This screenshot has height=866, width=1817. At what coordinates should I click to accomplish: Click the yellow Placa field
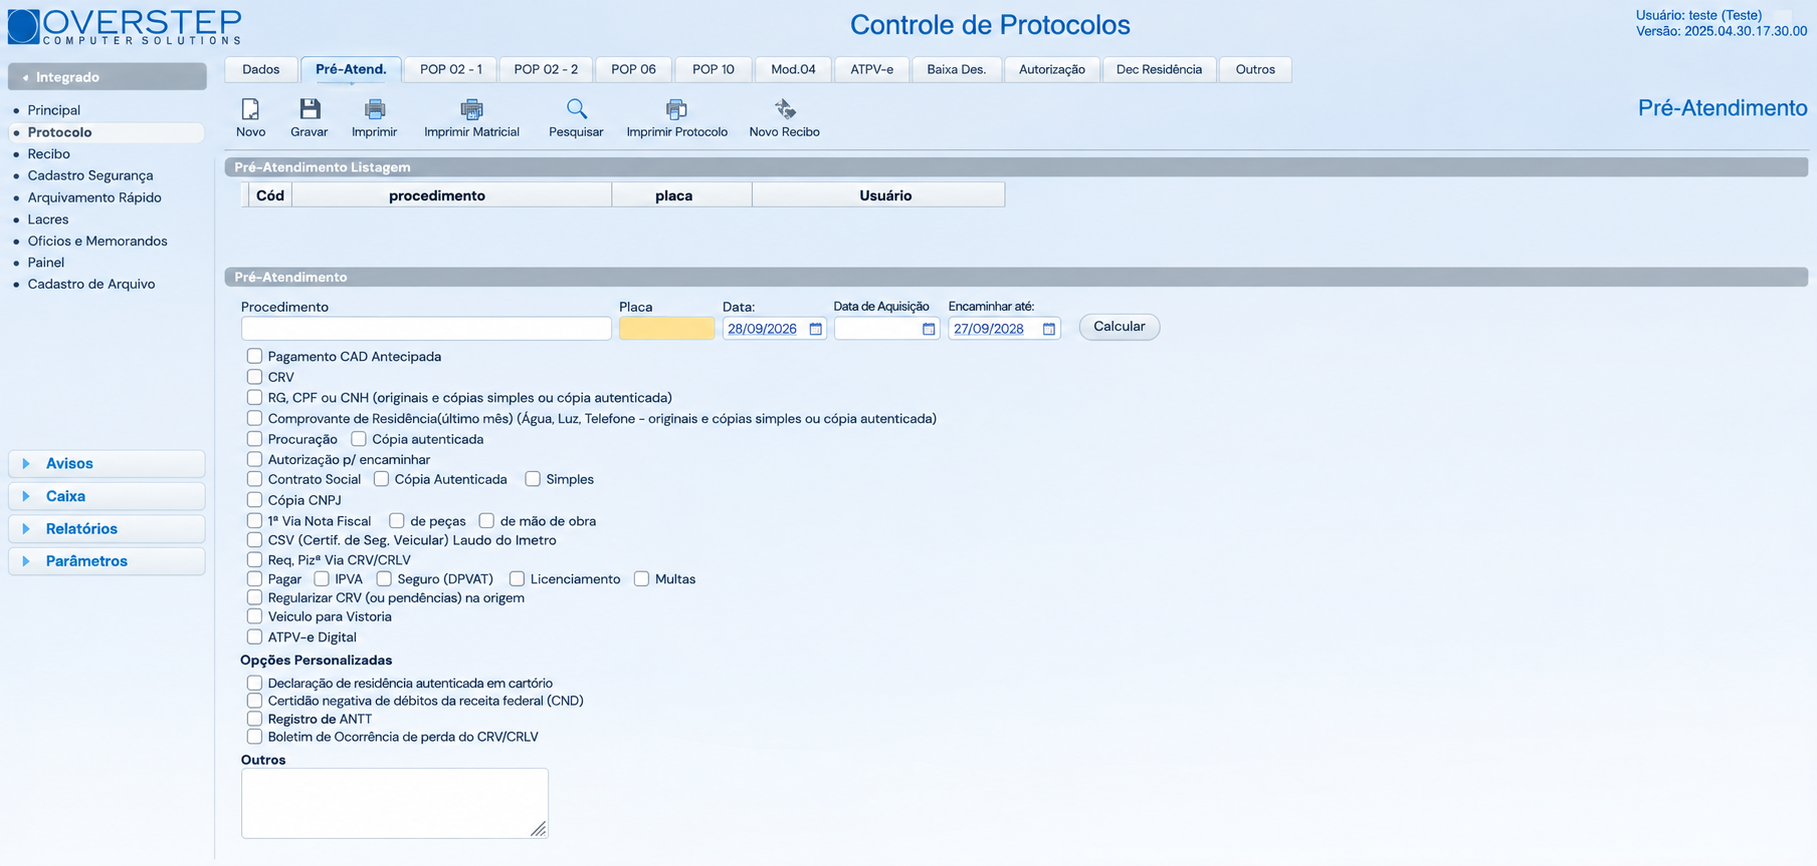click(667, 329)
